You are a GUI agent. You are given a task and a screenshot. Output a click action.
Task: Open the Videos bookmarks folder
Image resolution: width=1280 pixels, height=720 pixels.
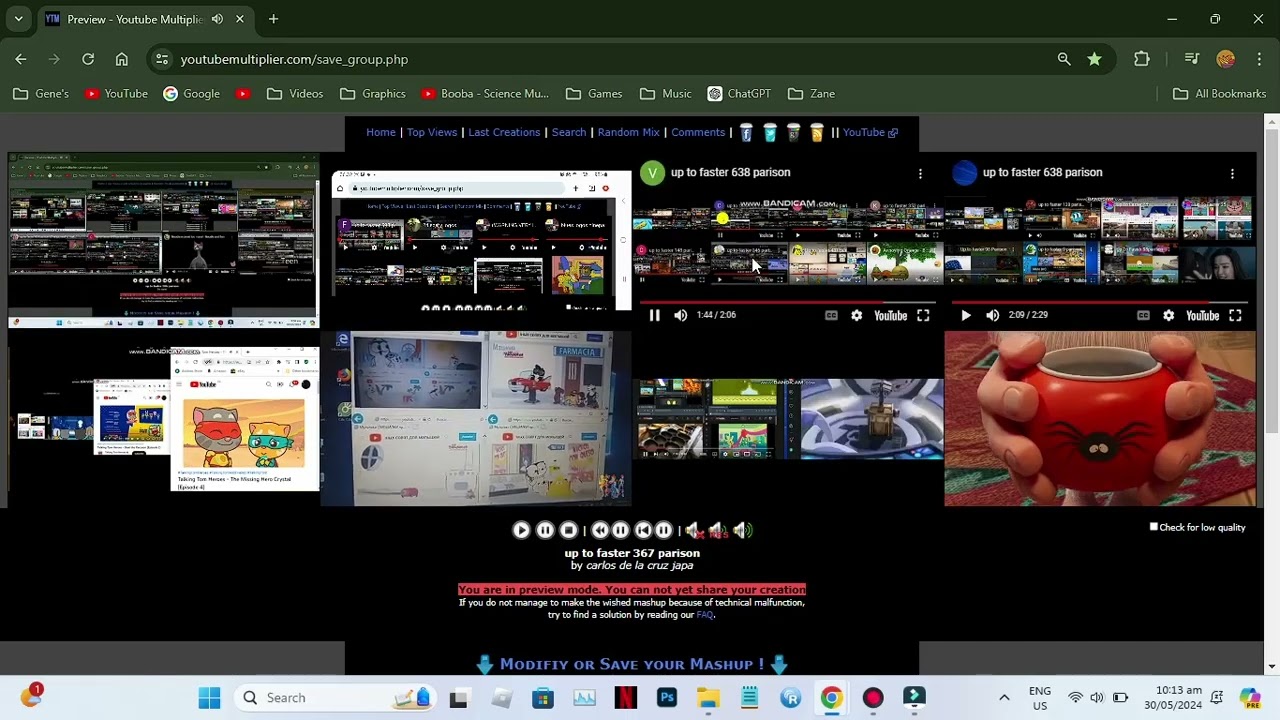[x=295, y=94]
